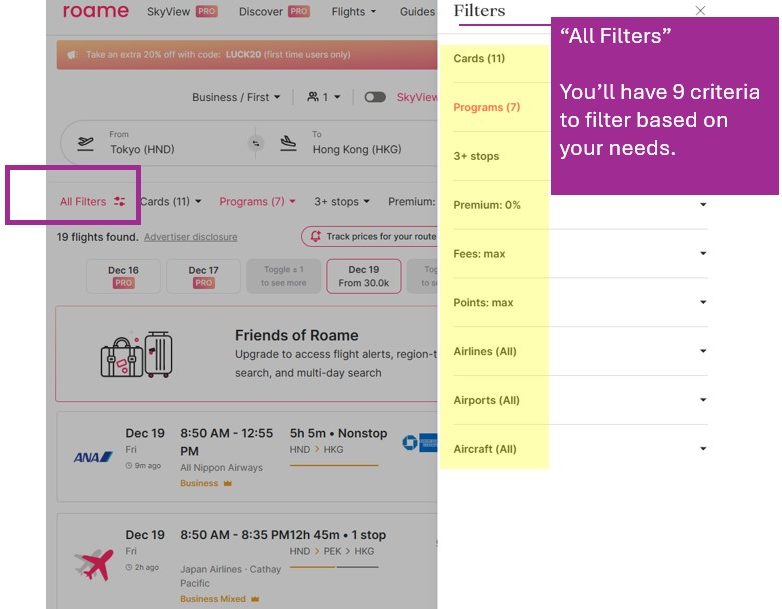Click the HND > PEK > HKG route text
This screenshot has height=609, width=782.
[x=332, y=551]
